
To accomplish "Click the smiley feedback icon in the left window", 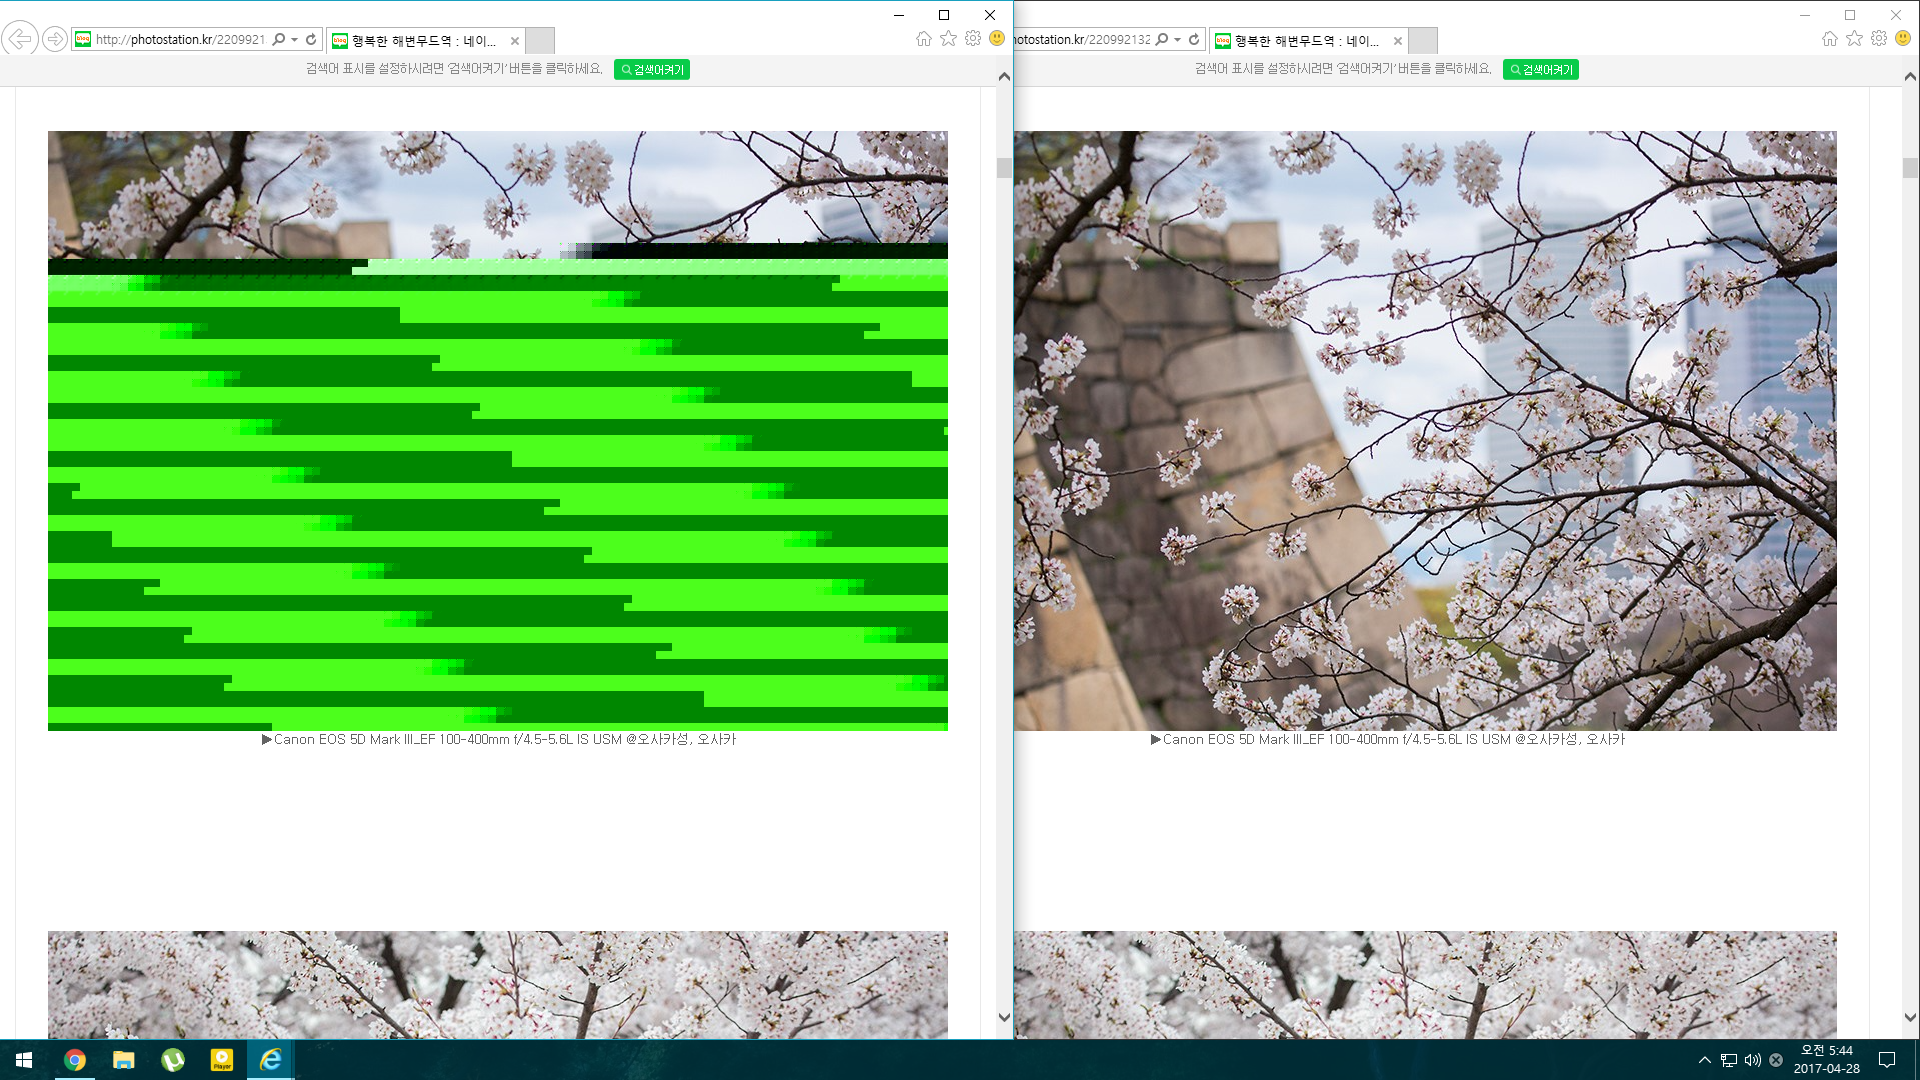I will [x=997, y=38].
